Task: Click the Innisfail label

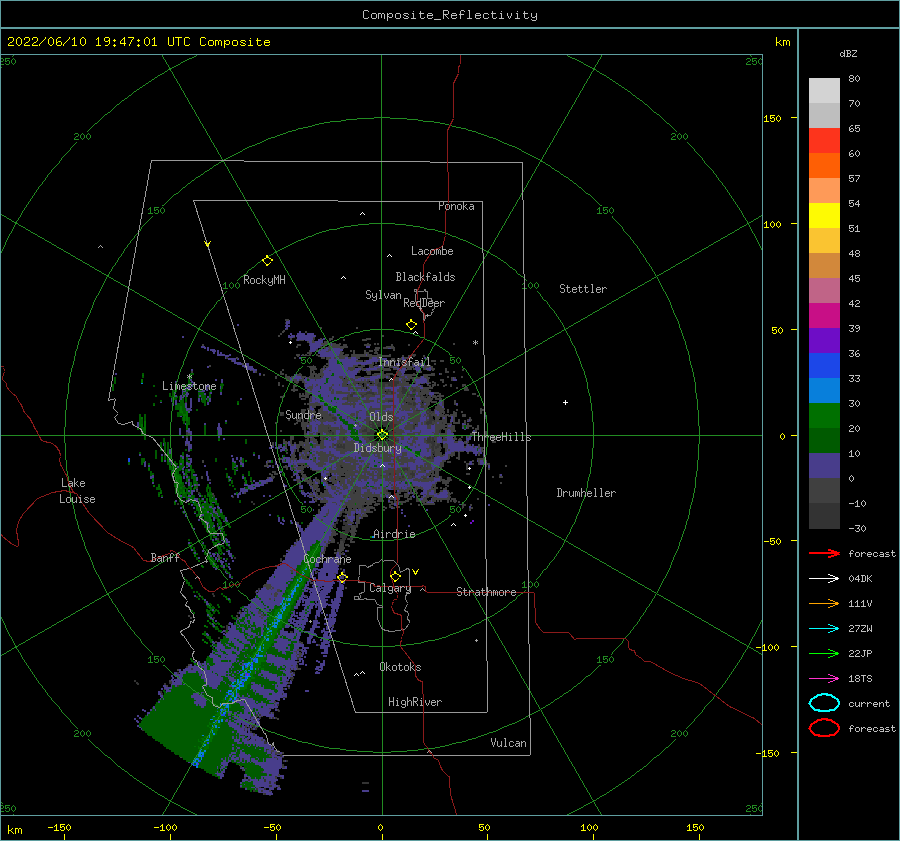Action: click(x=404, y=362)
